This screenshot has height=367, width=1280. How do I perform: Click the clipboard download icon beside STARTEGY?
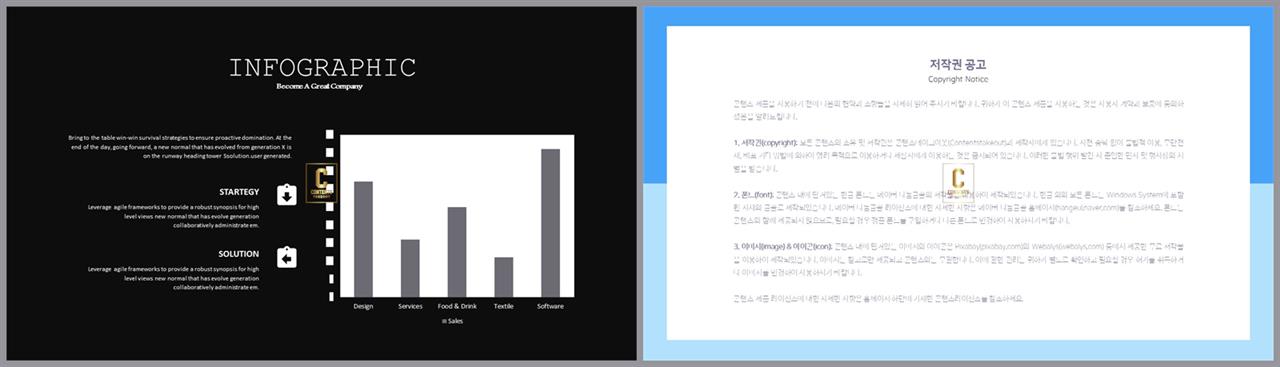(x=286, y=195)
